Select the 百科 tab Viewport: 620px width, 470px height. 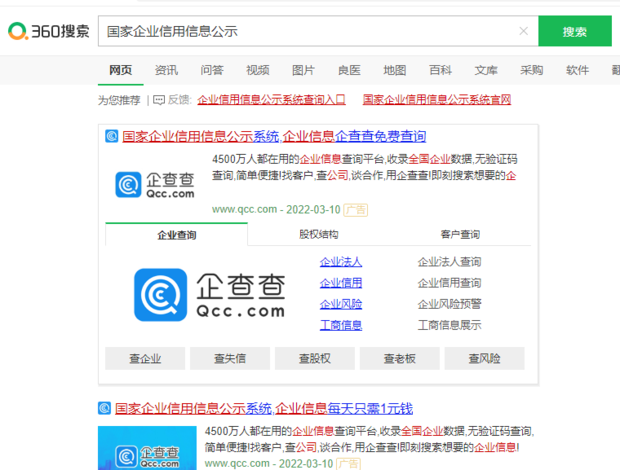[440, 70]
